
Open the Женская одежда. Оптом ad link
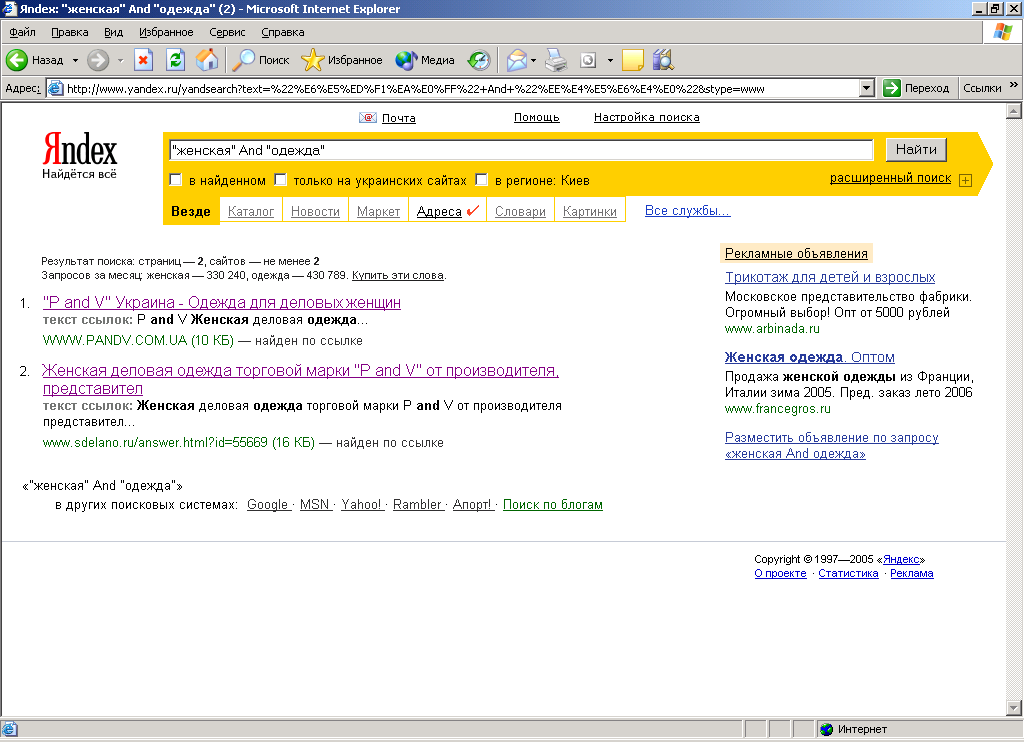pos(809,357)
